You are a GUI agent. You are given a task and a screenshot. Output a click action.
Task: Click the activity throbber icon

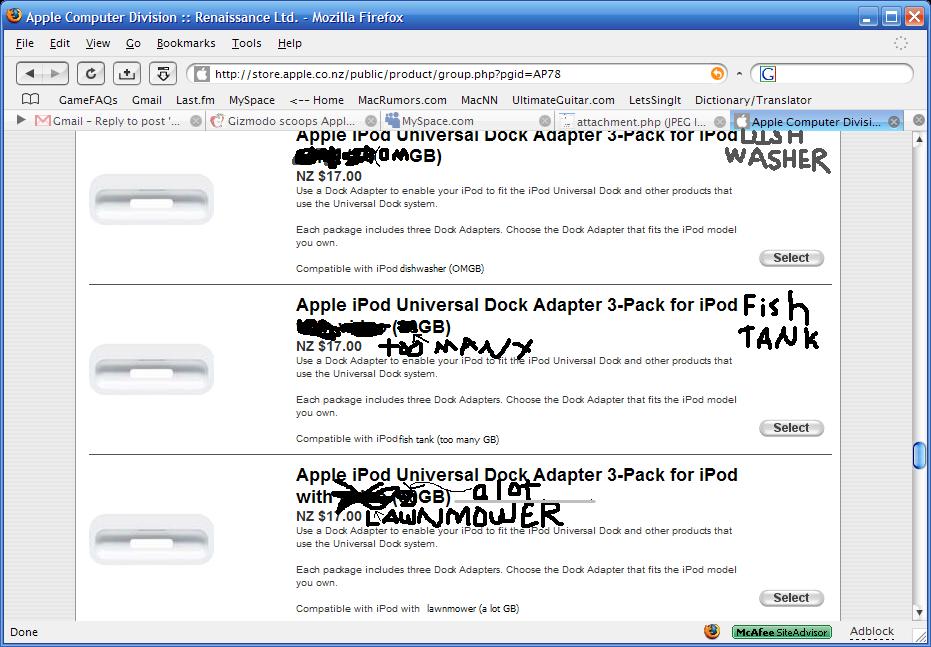[x=901, y=43]
